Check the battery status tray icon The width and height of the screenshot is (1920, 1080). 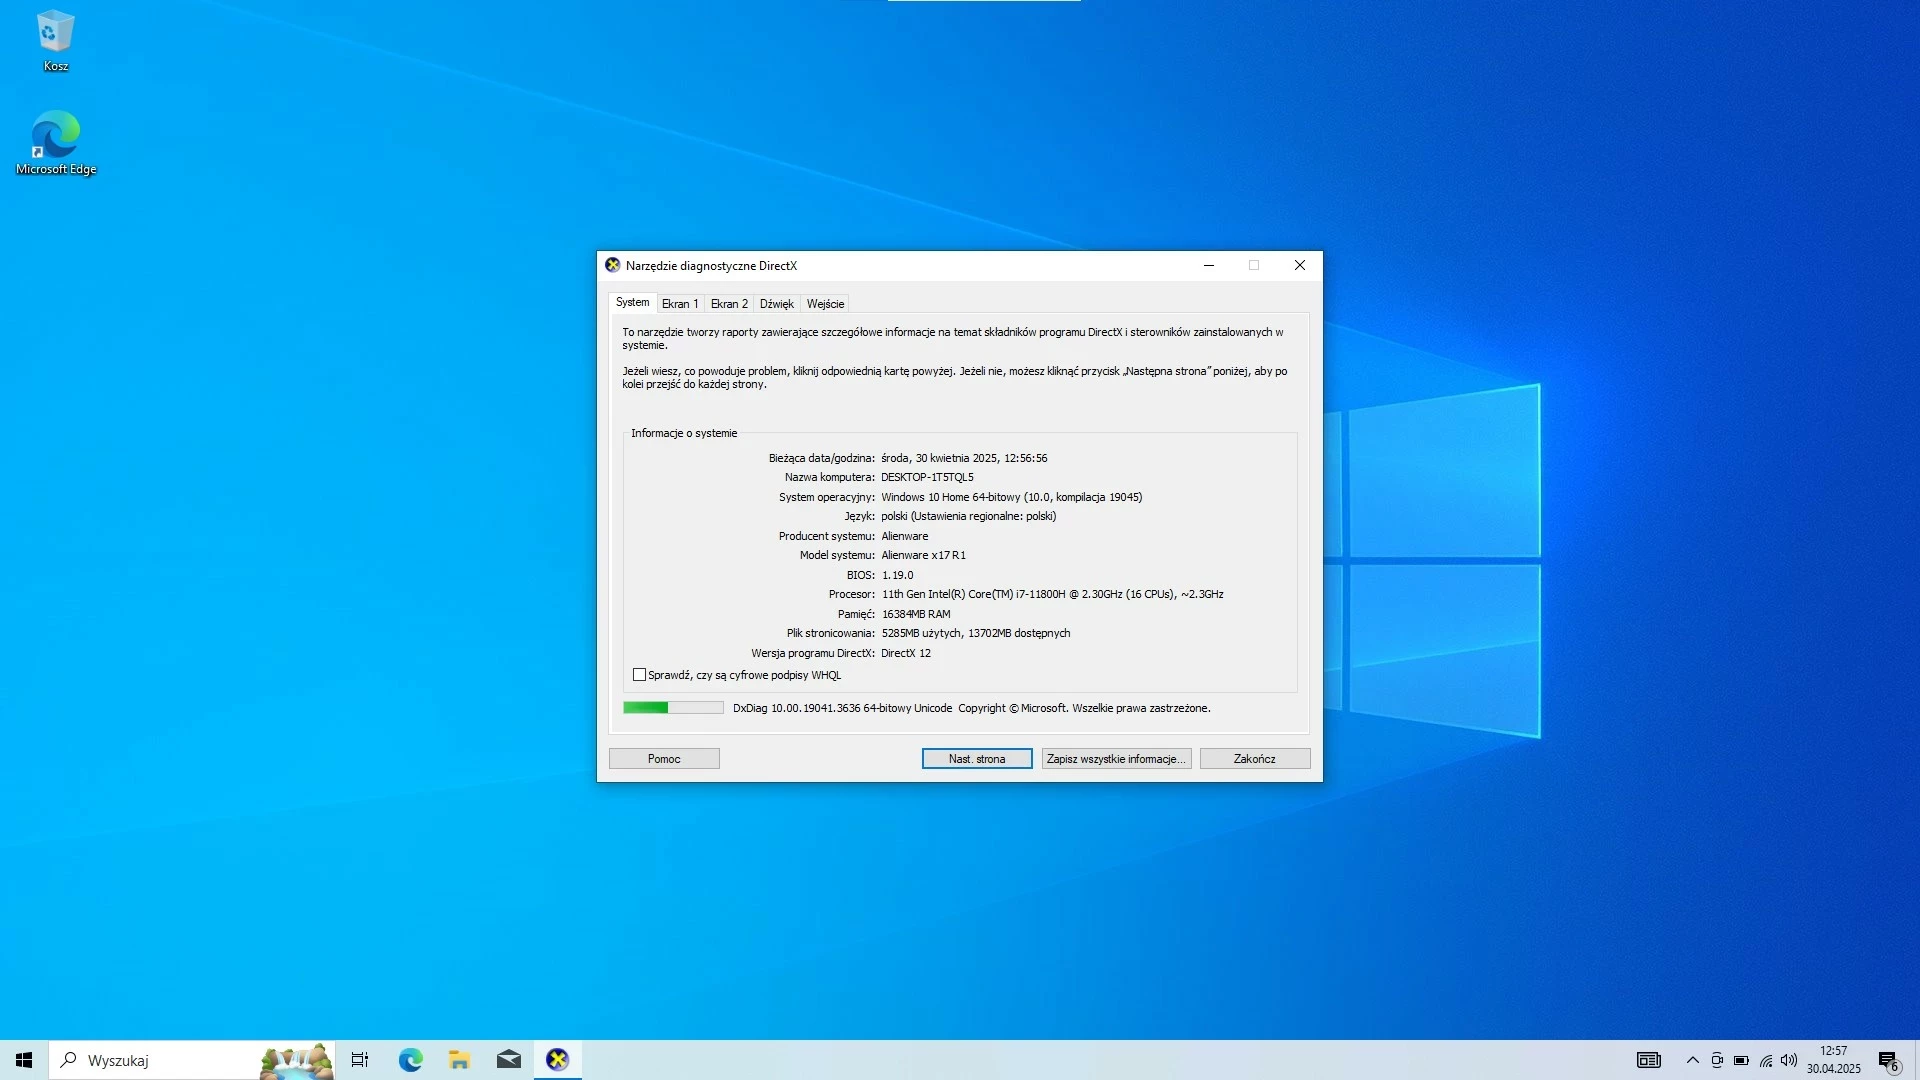tap(1741, 1060)
